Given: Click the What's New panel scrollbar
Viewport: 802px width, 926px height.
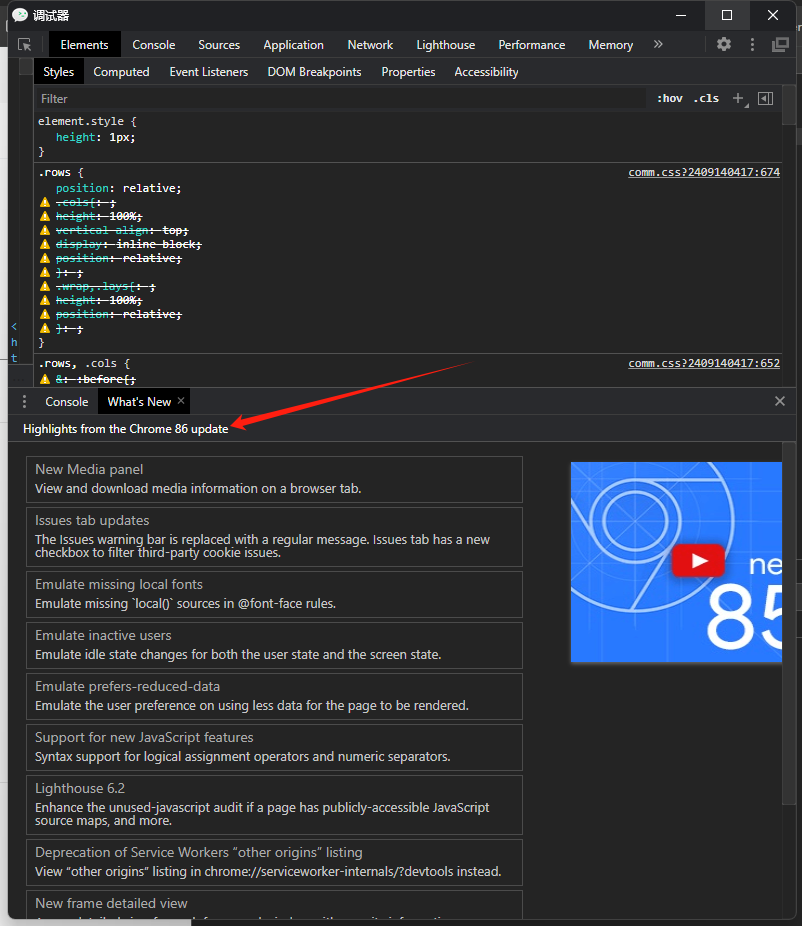Looking at the screenshot, I should click(789, 624).
